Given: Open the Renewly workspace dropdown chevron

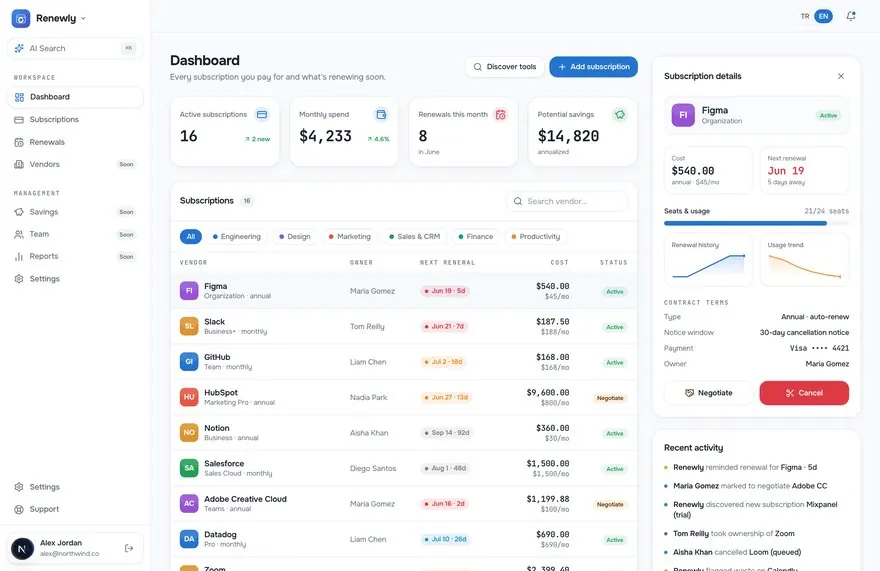Looking at the screenshot, I should pyautogui.click(x=83, y=19).
